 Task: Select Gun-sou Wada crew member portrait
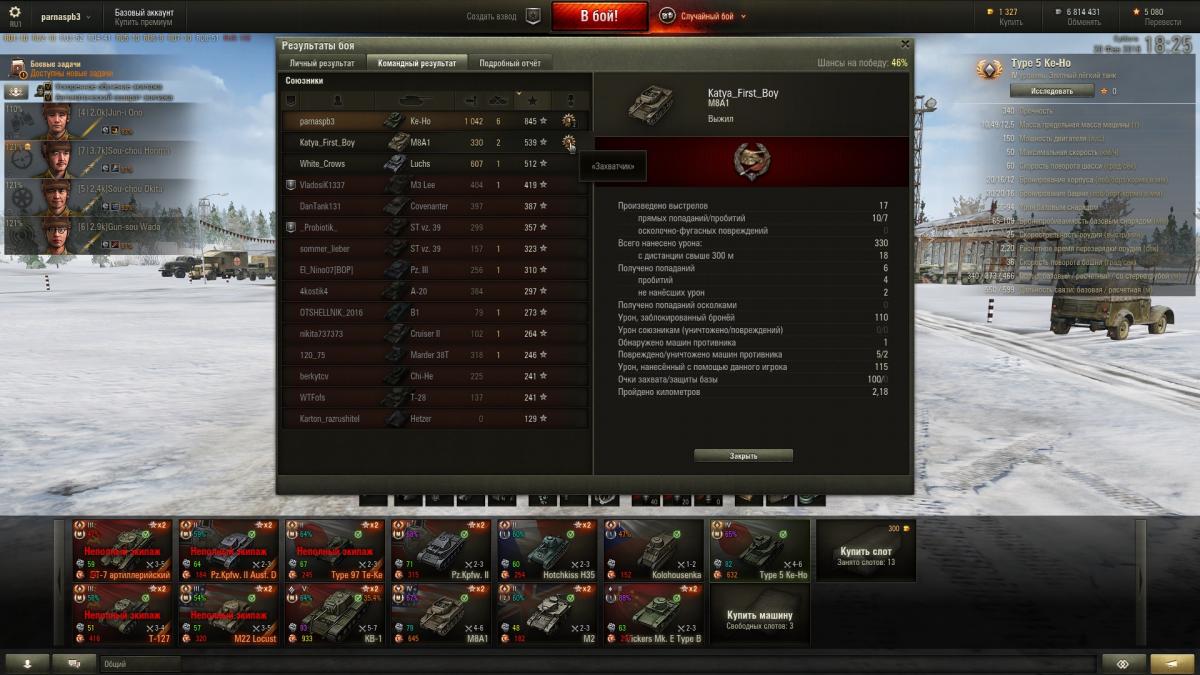(57, 234)
